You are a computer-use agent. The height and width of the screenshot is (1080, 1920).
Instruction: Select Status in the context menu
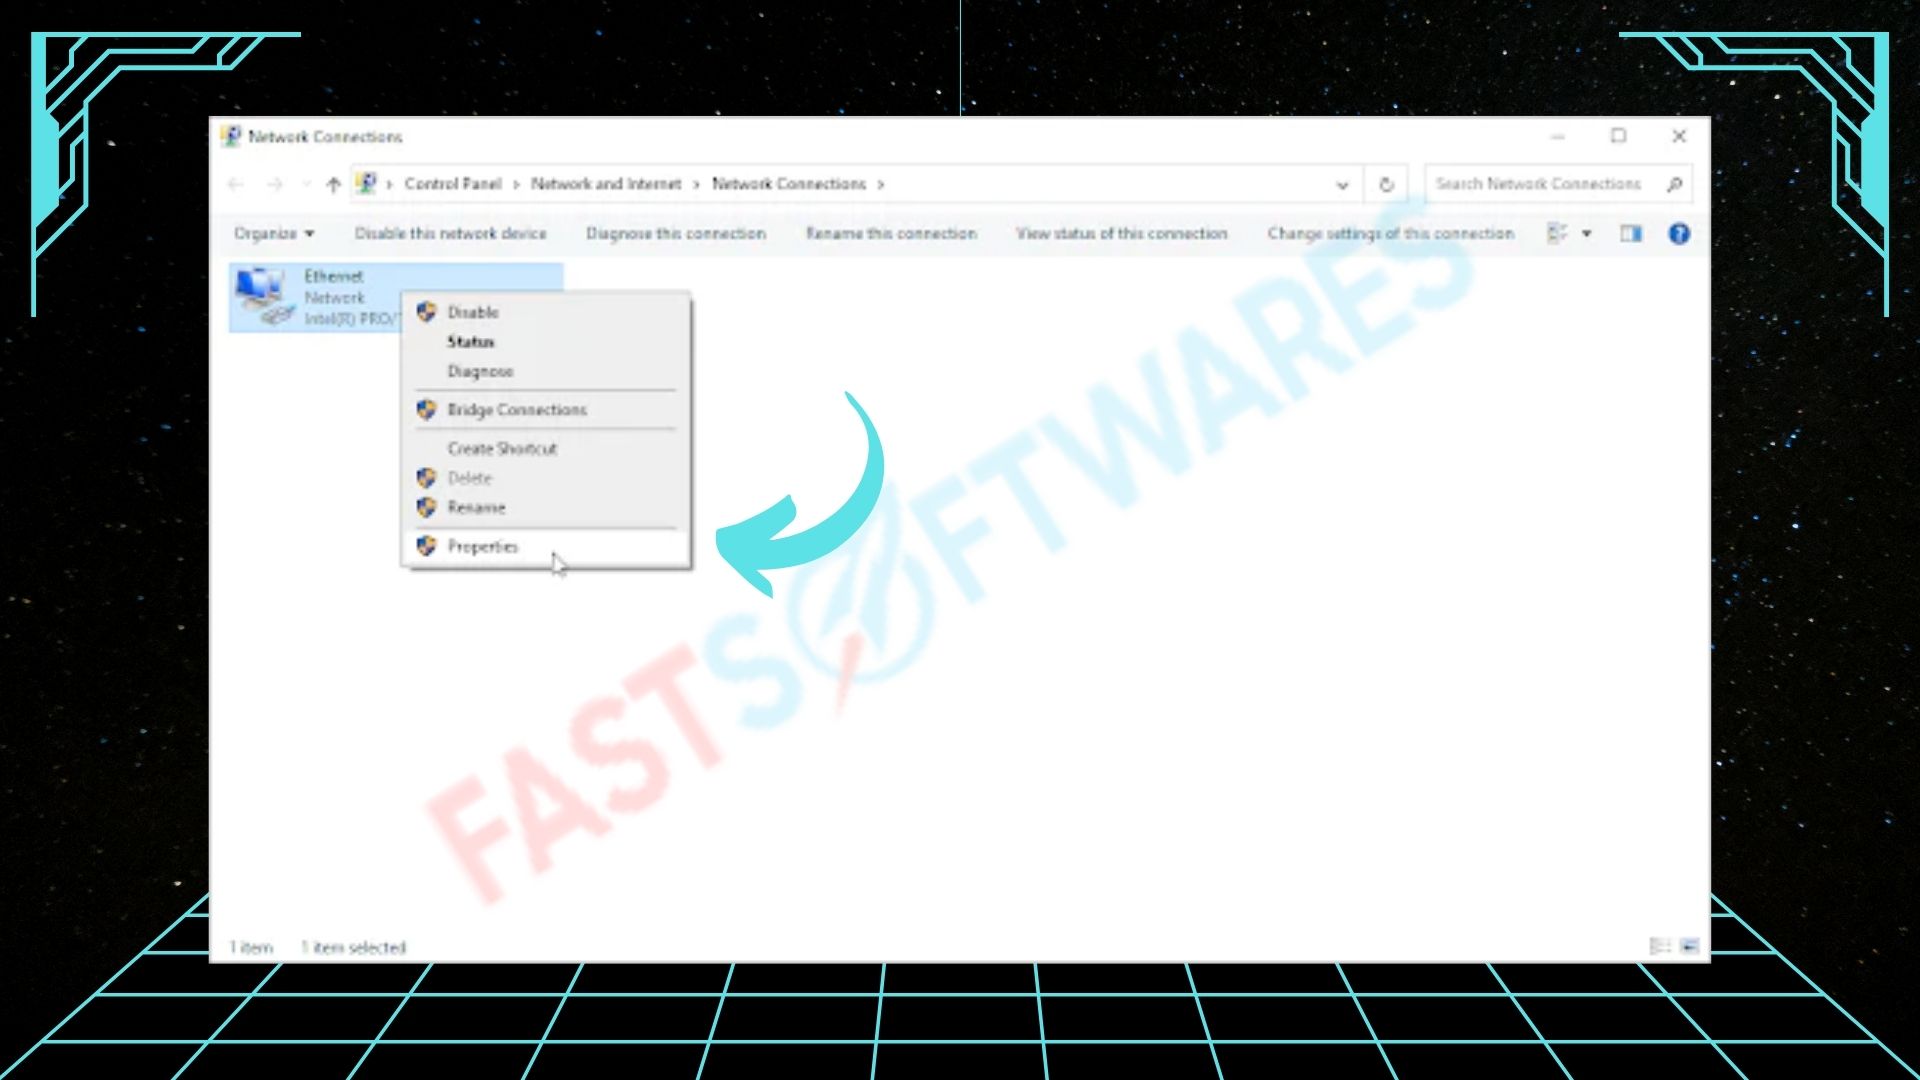(546, 342)
